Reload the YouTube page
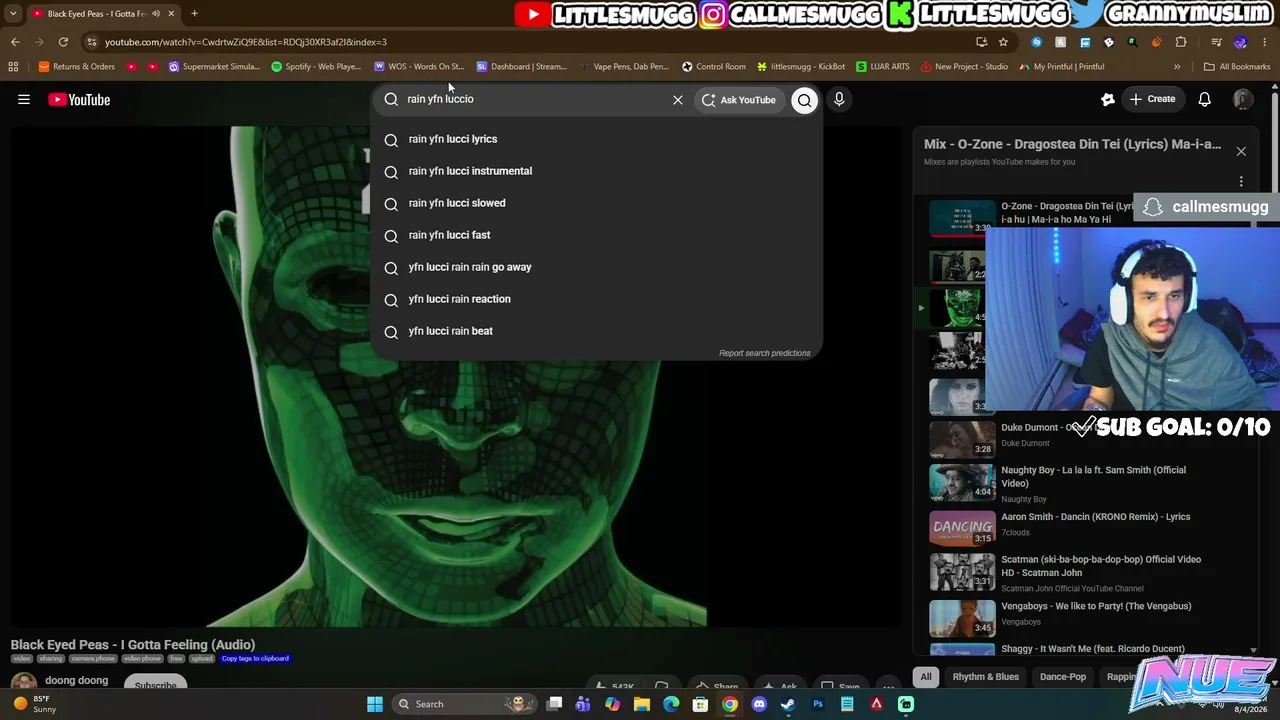Image resolution: width=1280 pixels, height=720 pixels. (x=63, y=42)
